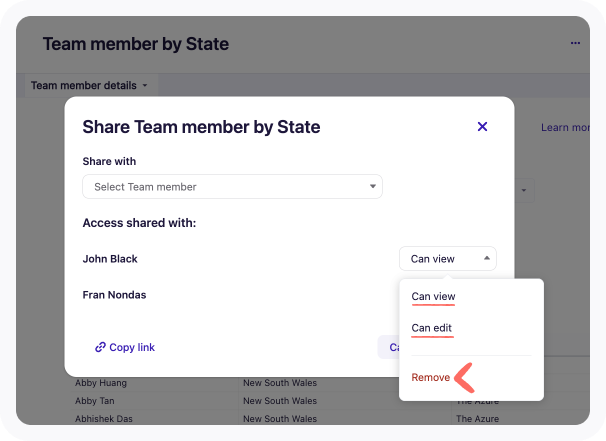Click the John Black name entry
Screen dimensions: 606x441
pyautogui.click(x=110, y=259)
